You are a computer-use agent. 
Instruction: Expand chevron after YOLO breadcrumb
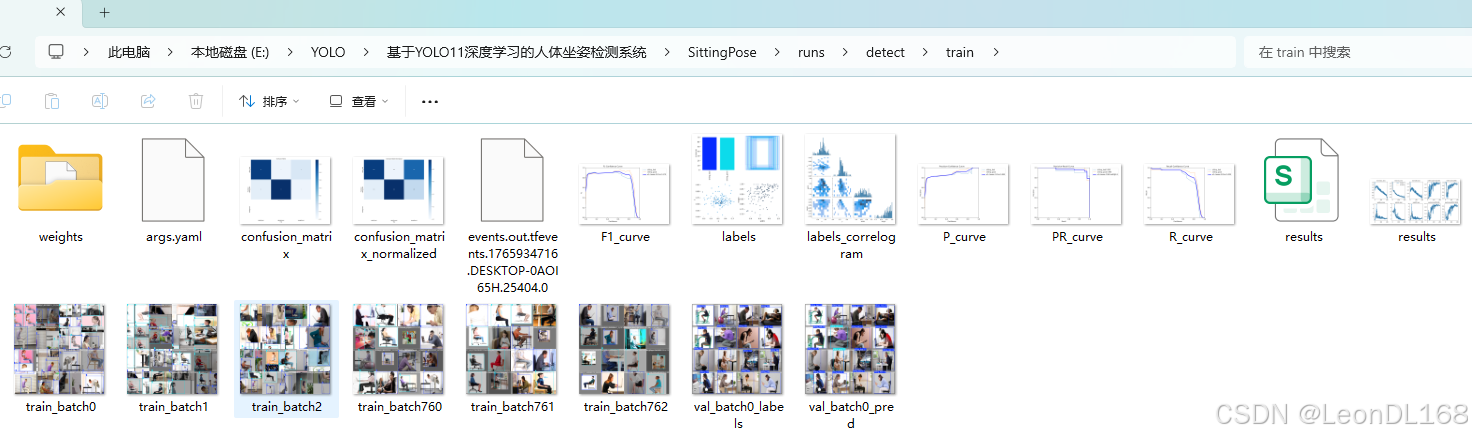(x=366, y=52)
